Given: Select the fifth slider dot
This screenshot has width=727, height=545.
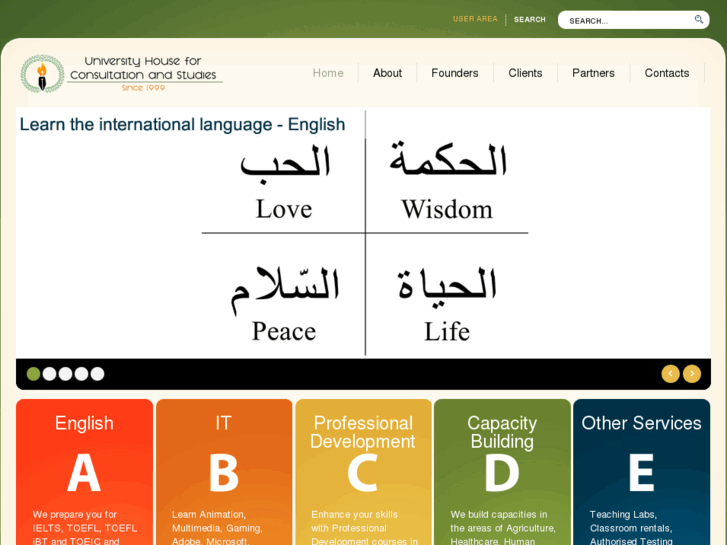Looking at the screenshot, I should pos(97,373).
